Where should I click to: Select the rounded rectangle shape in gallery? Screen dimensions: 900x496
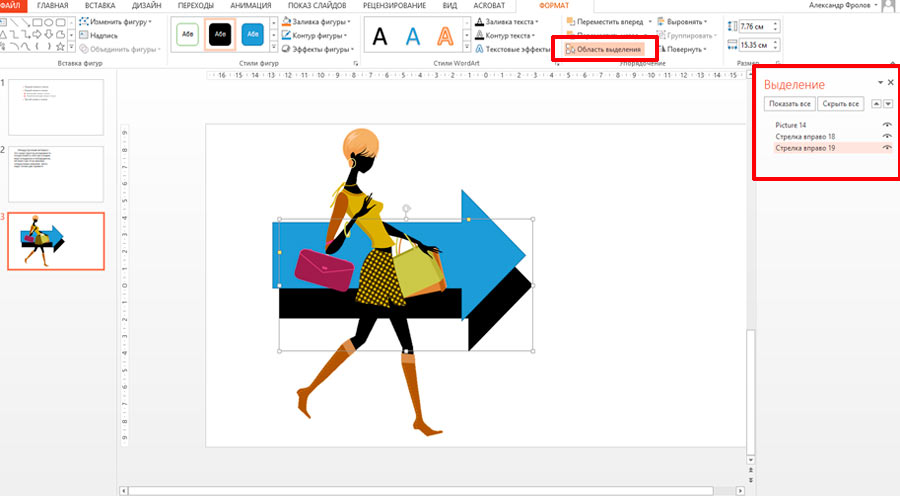pos(61,22)
